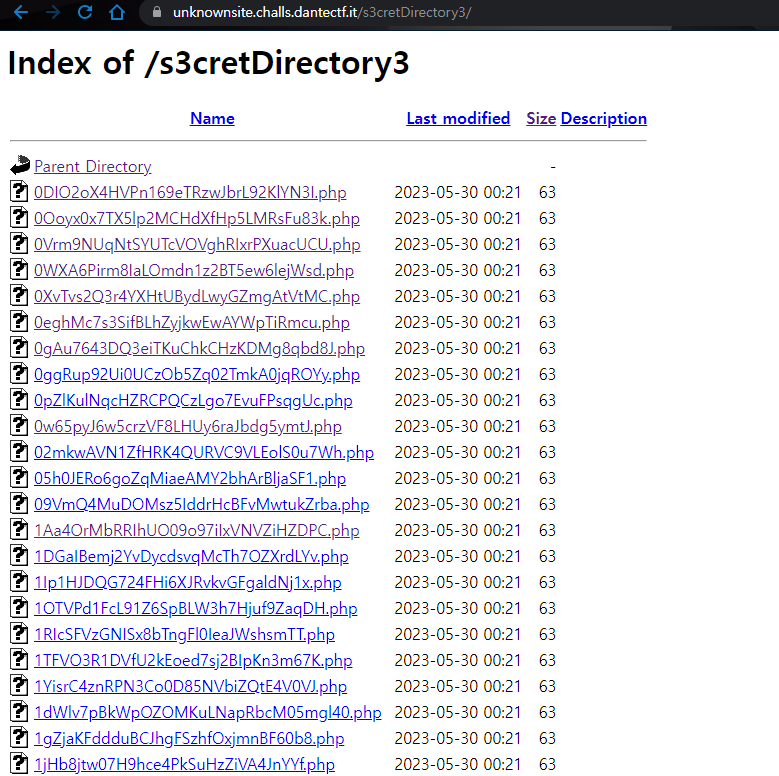Click the file icon beside 09VmQ4MuDOMs…php

point(19,503)
